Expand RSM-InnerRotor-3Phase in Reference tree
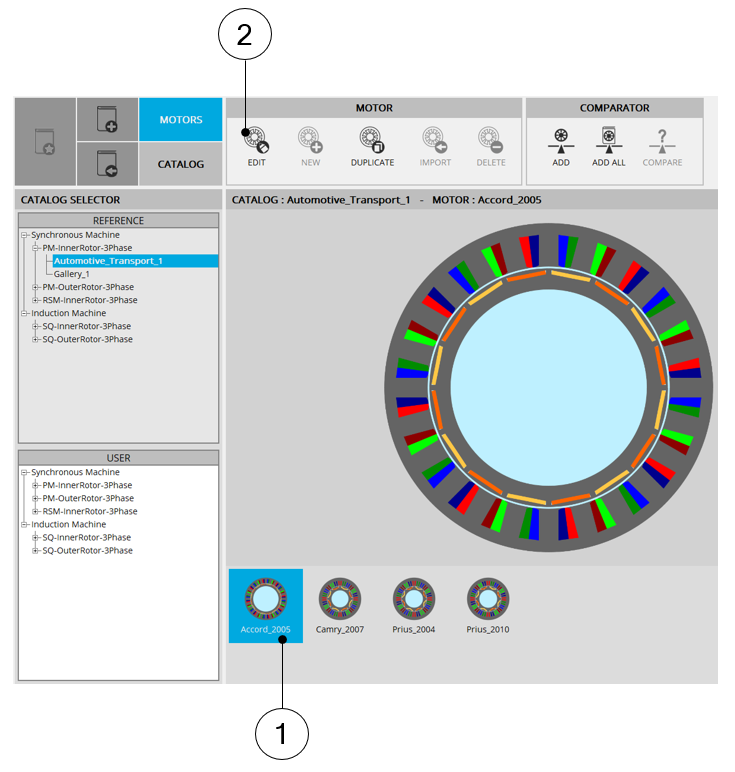Screen dimensions: 735x772 pyautogui.click(x=36, y=300)
